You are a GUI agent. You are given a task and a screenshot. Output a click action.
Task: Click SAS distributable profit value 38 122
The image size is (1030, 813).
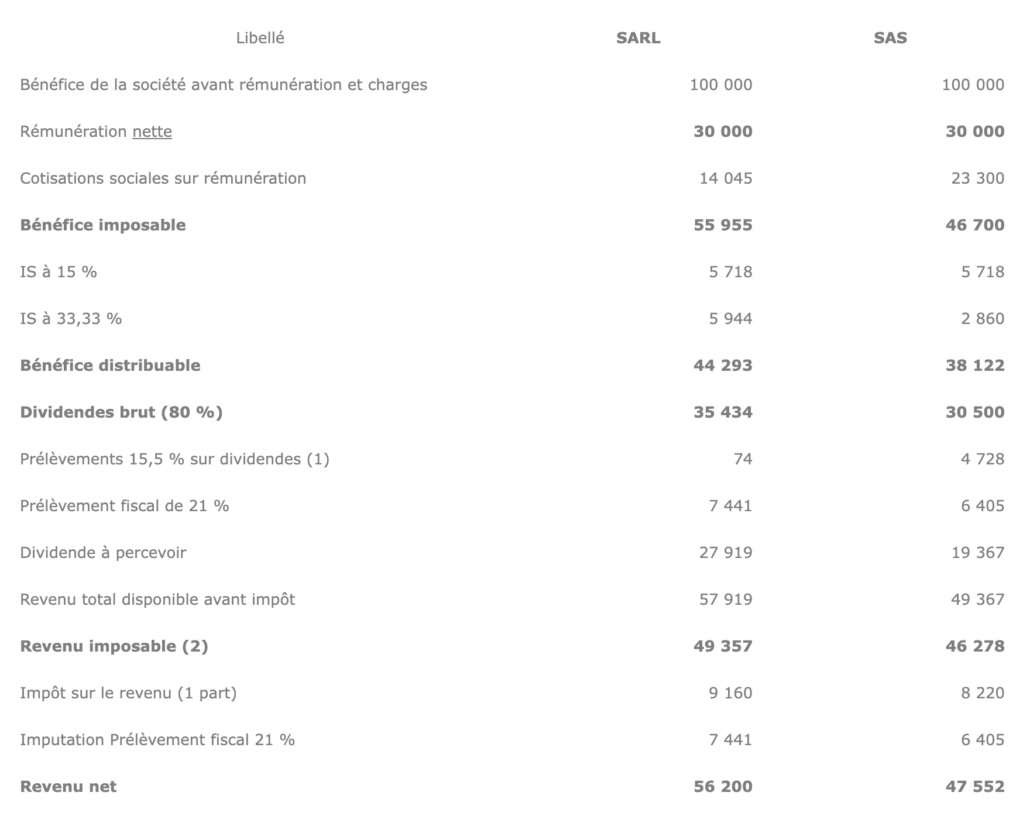[x=974, y=366]
